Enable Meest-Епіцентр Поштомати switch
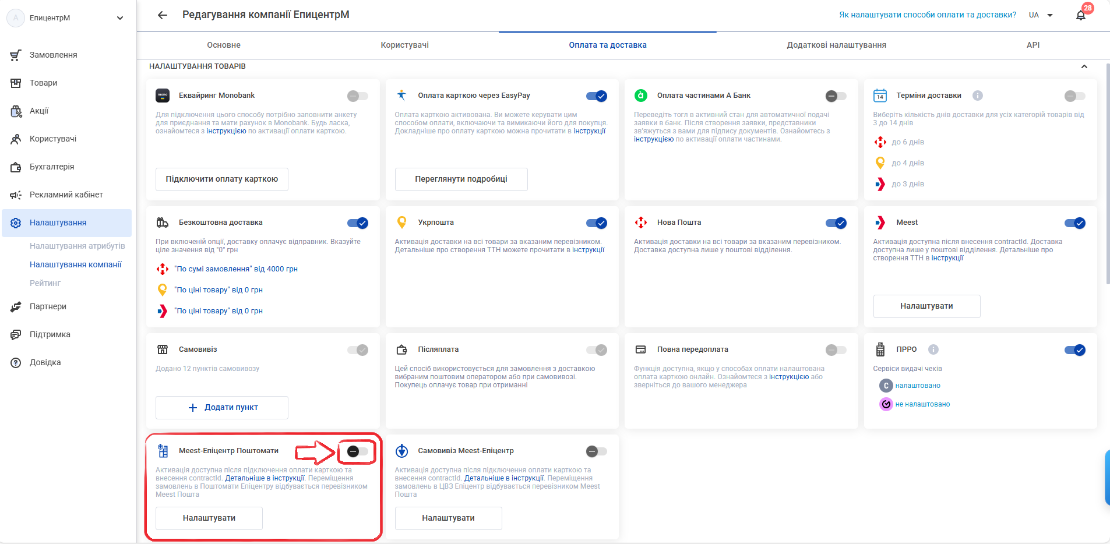The image size is (1110, 544). coord(357,451)
